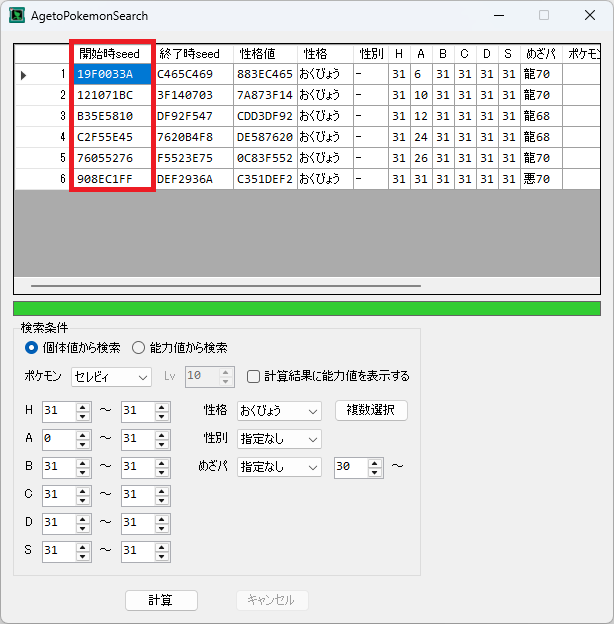Close the AgetoPokemonSearch window
This screenshot has width=614, height=624.
coord(590,16)
